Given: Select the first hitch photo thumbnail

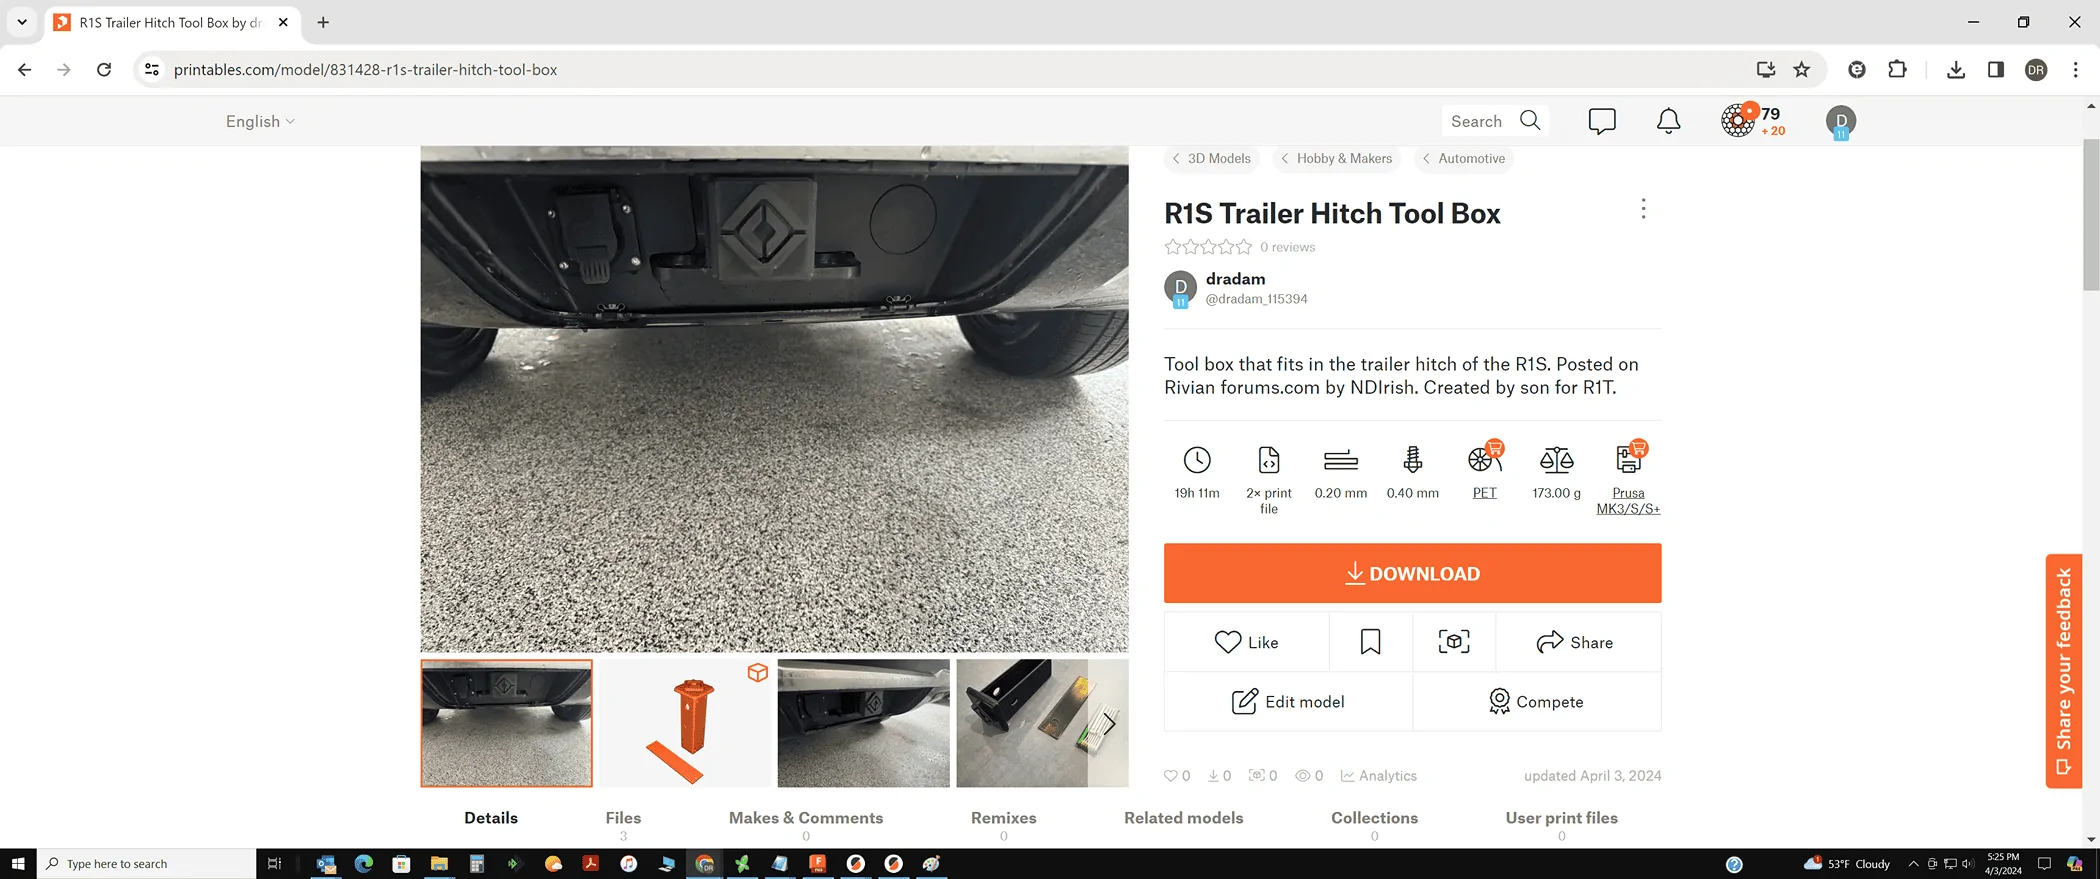Looking at the screenshot, I should (x=506, y=723).
